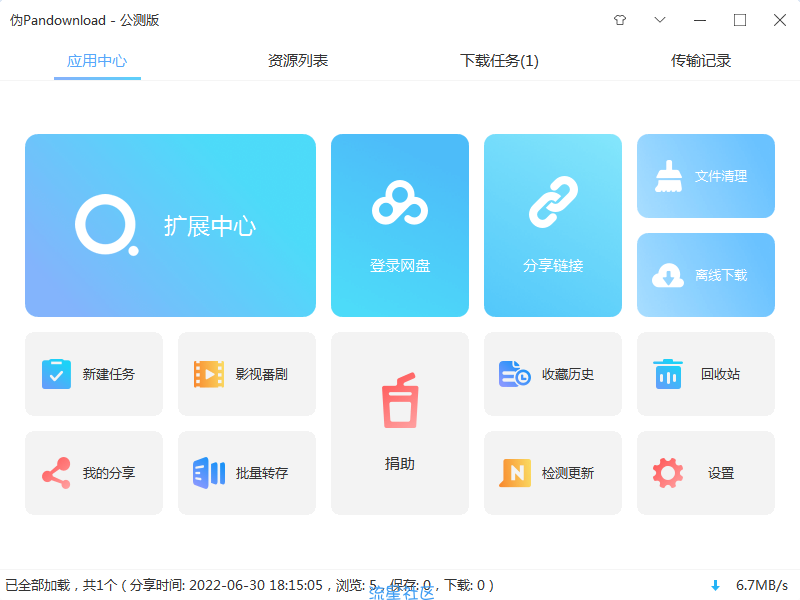
Task: Click the 文件清理 label
Action: click(x=721, y=176)
